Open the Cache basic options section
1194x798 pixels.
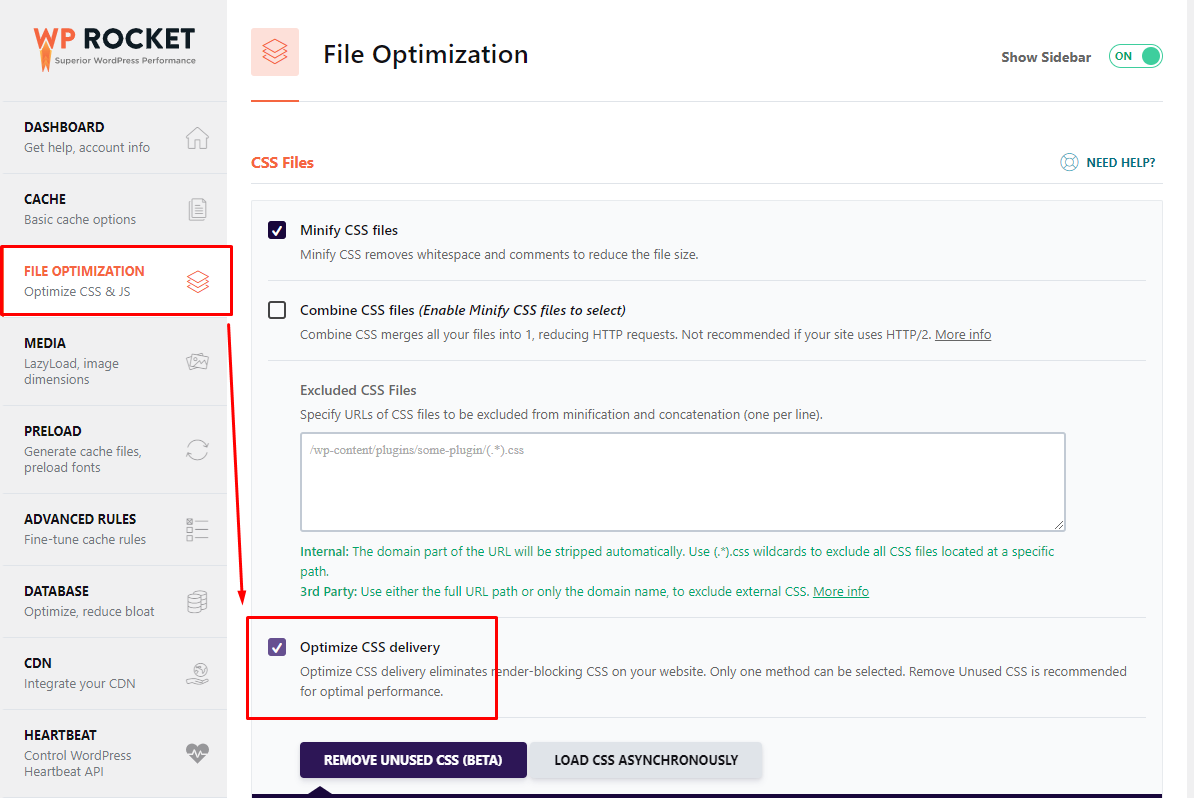[x=114, y=209]
